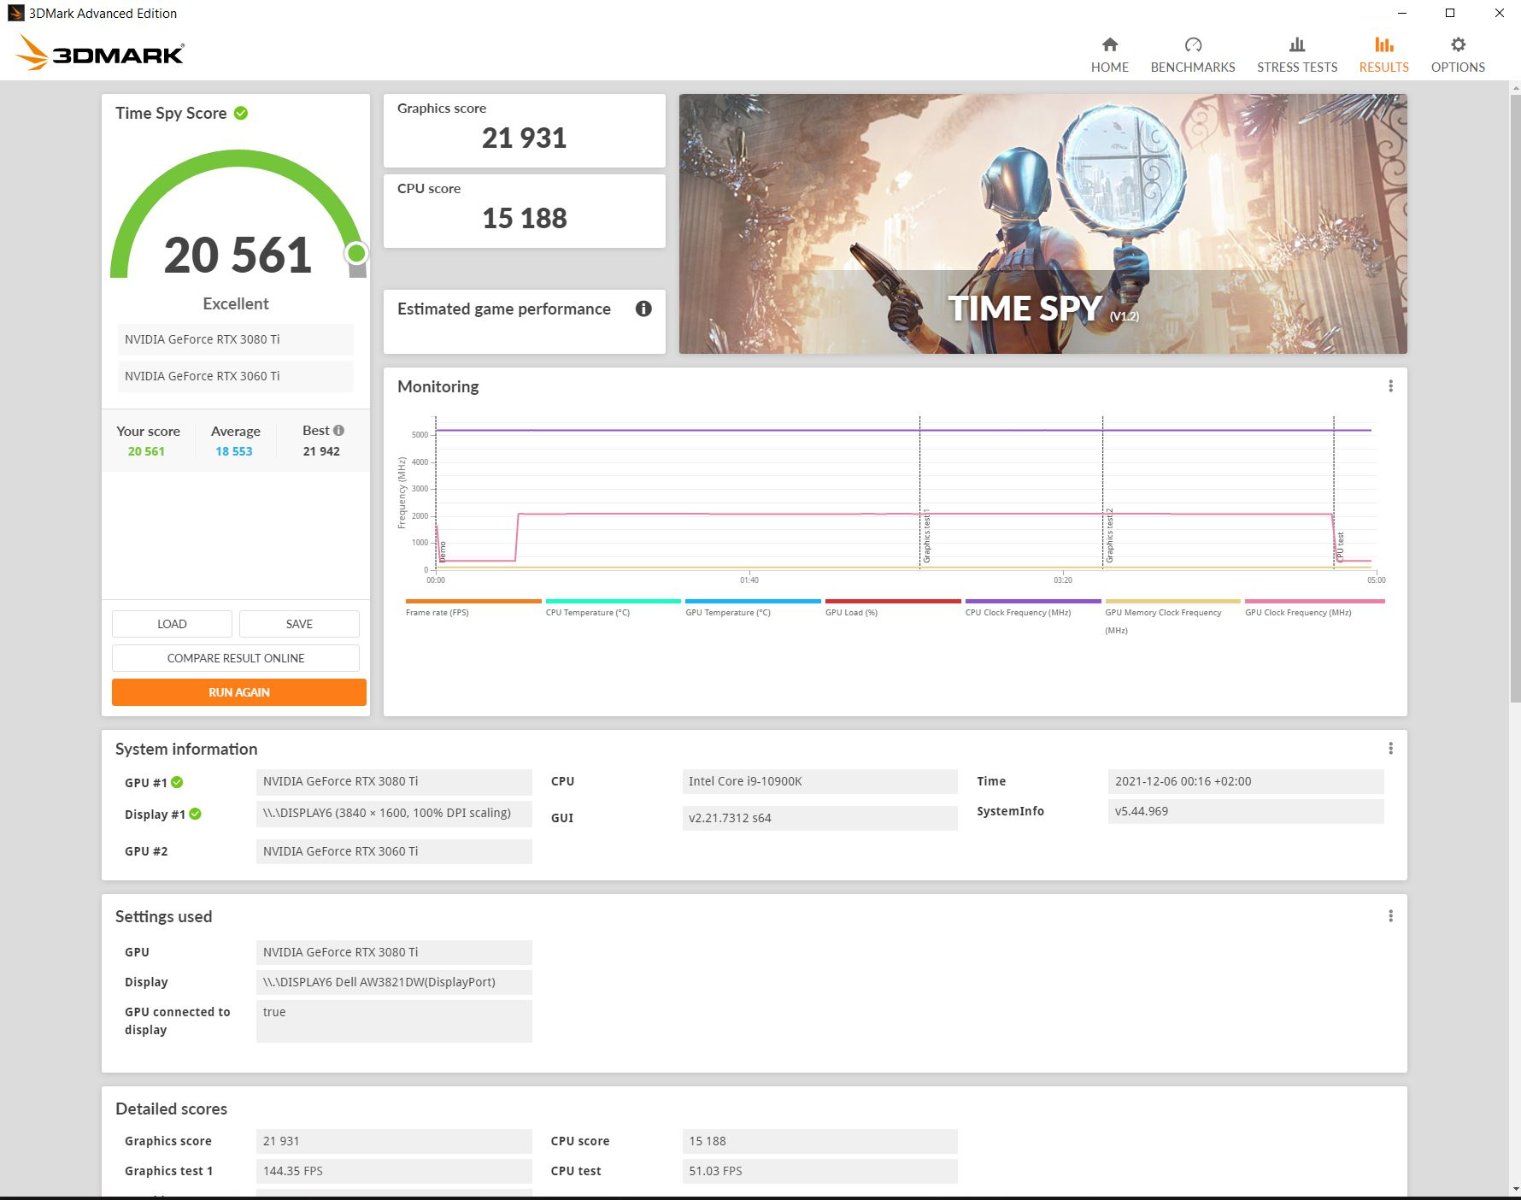Image resolution: width=1521 pixels, height=1200 pixels.
Task: Click the orange RUN AGAIN button
Action: [x=239, y=692]
